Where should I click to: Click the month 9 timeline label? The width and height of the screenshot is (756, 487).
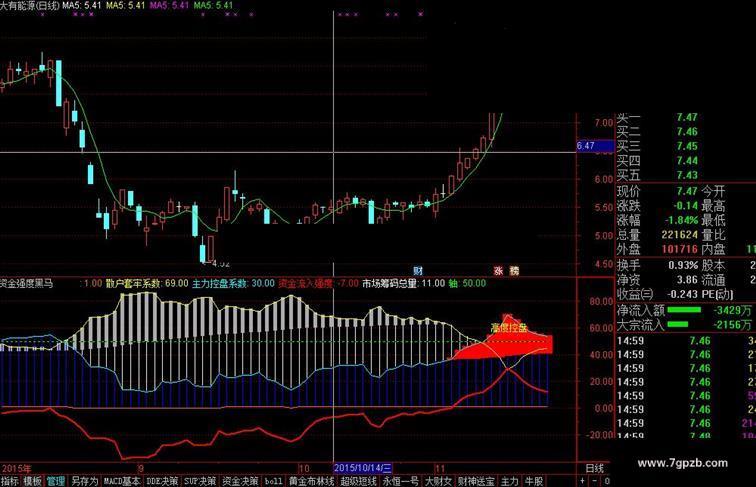[141, 468]
